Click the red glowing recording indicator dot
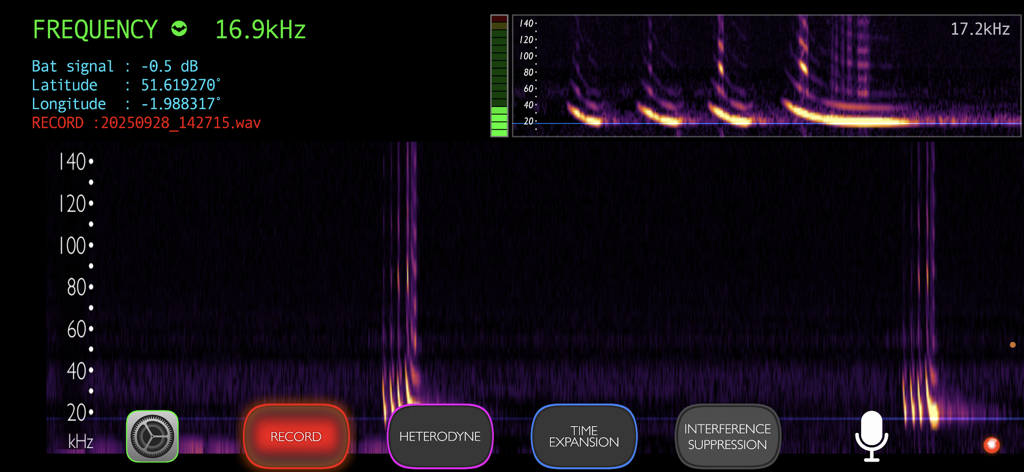 pos(991,445)
